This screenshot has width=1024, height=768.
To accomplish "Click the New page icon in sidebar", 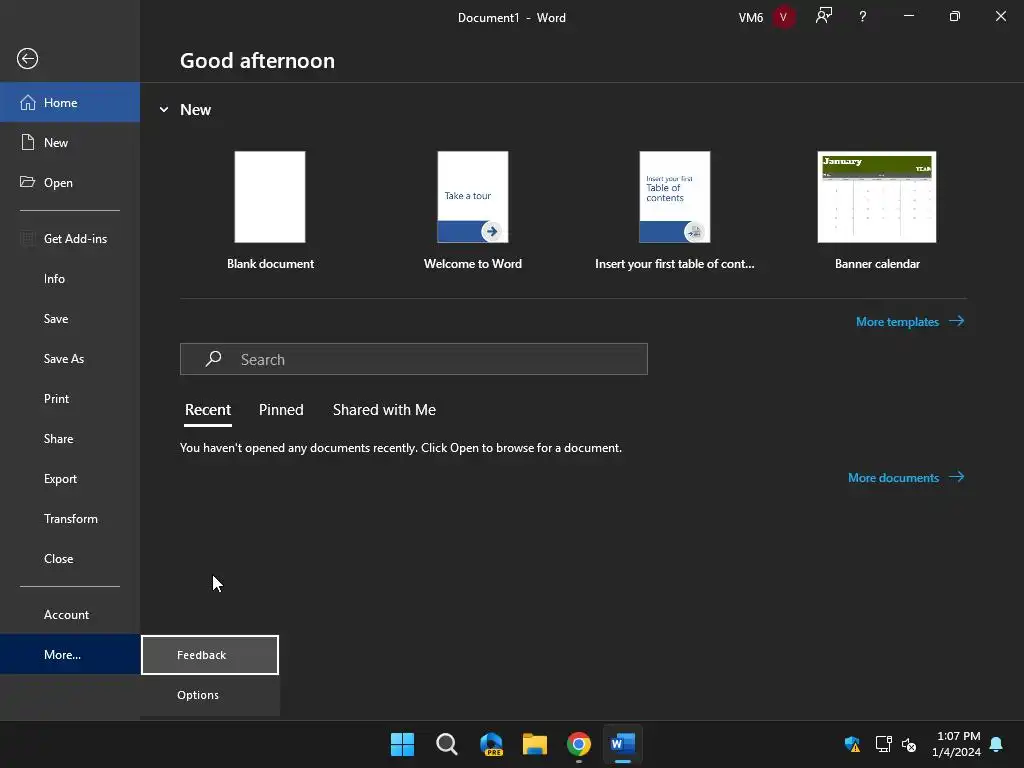I will (x=27, y=142).
